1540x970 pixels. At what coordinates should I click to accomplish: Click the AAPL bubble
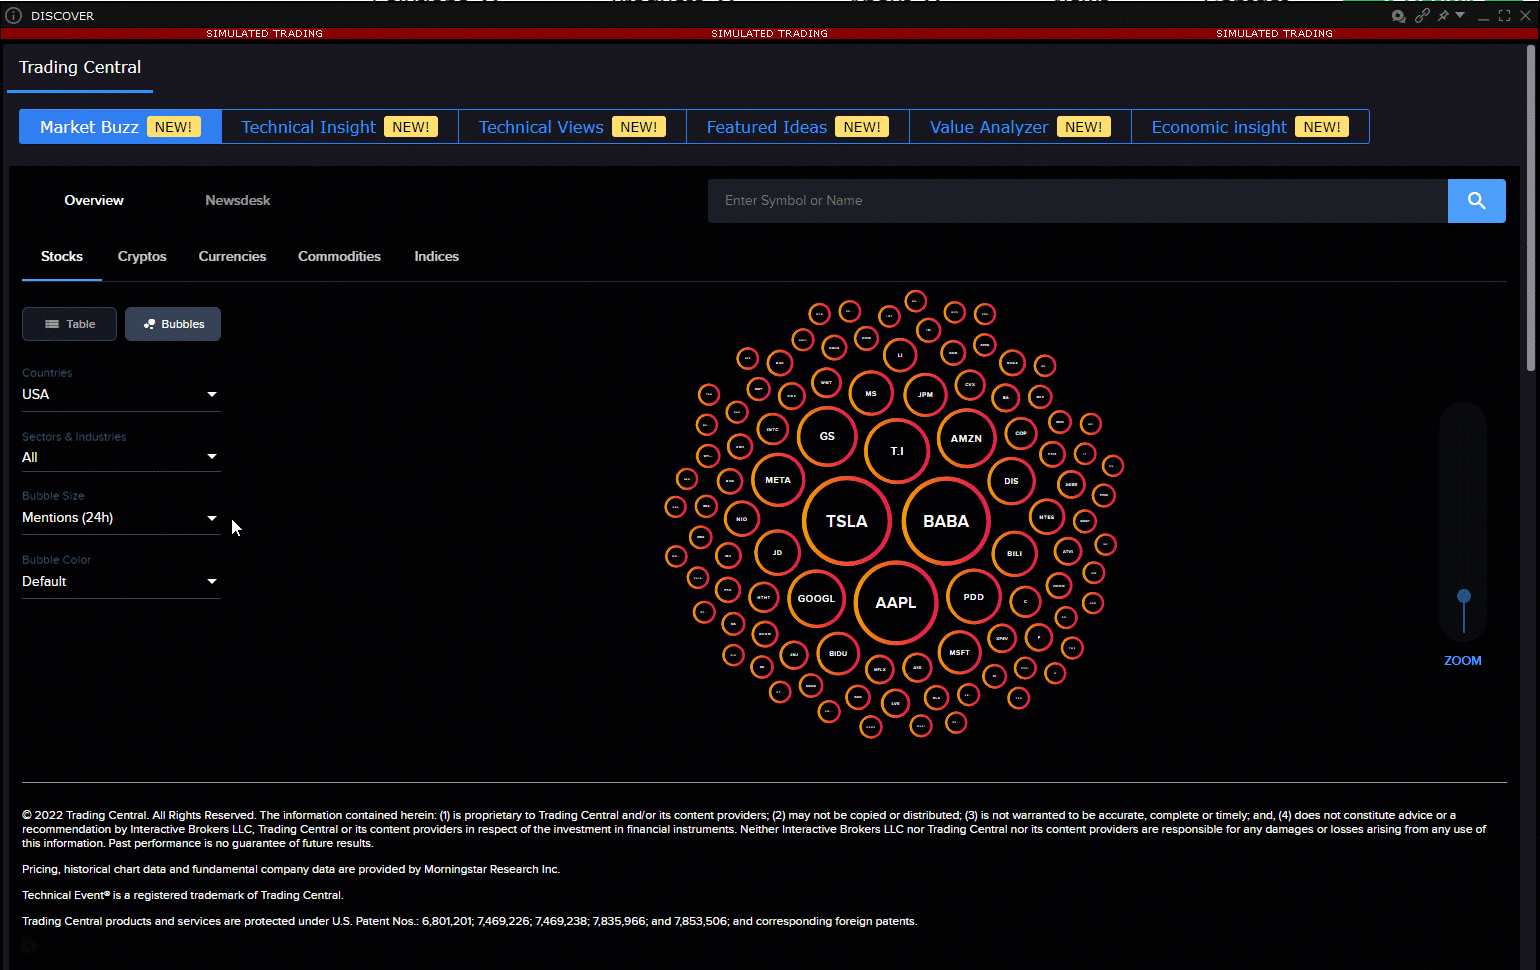(896, 602)
